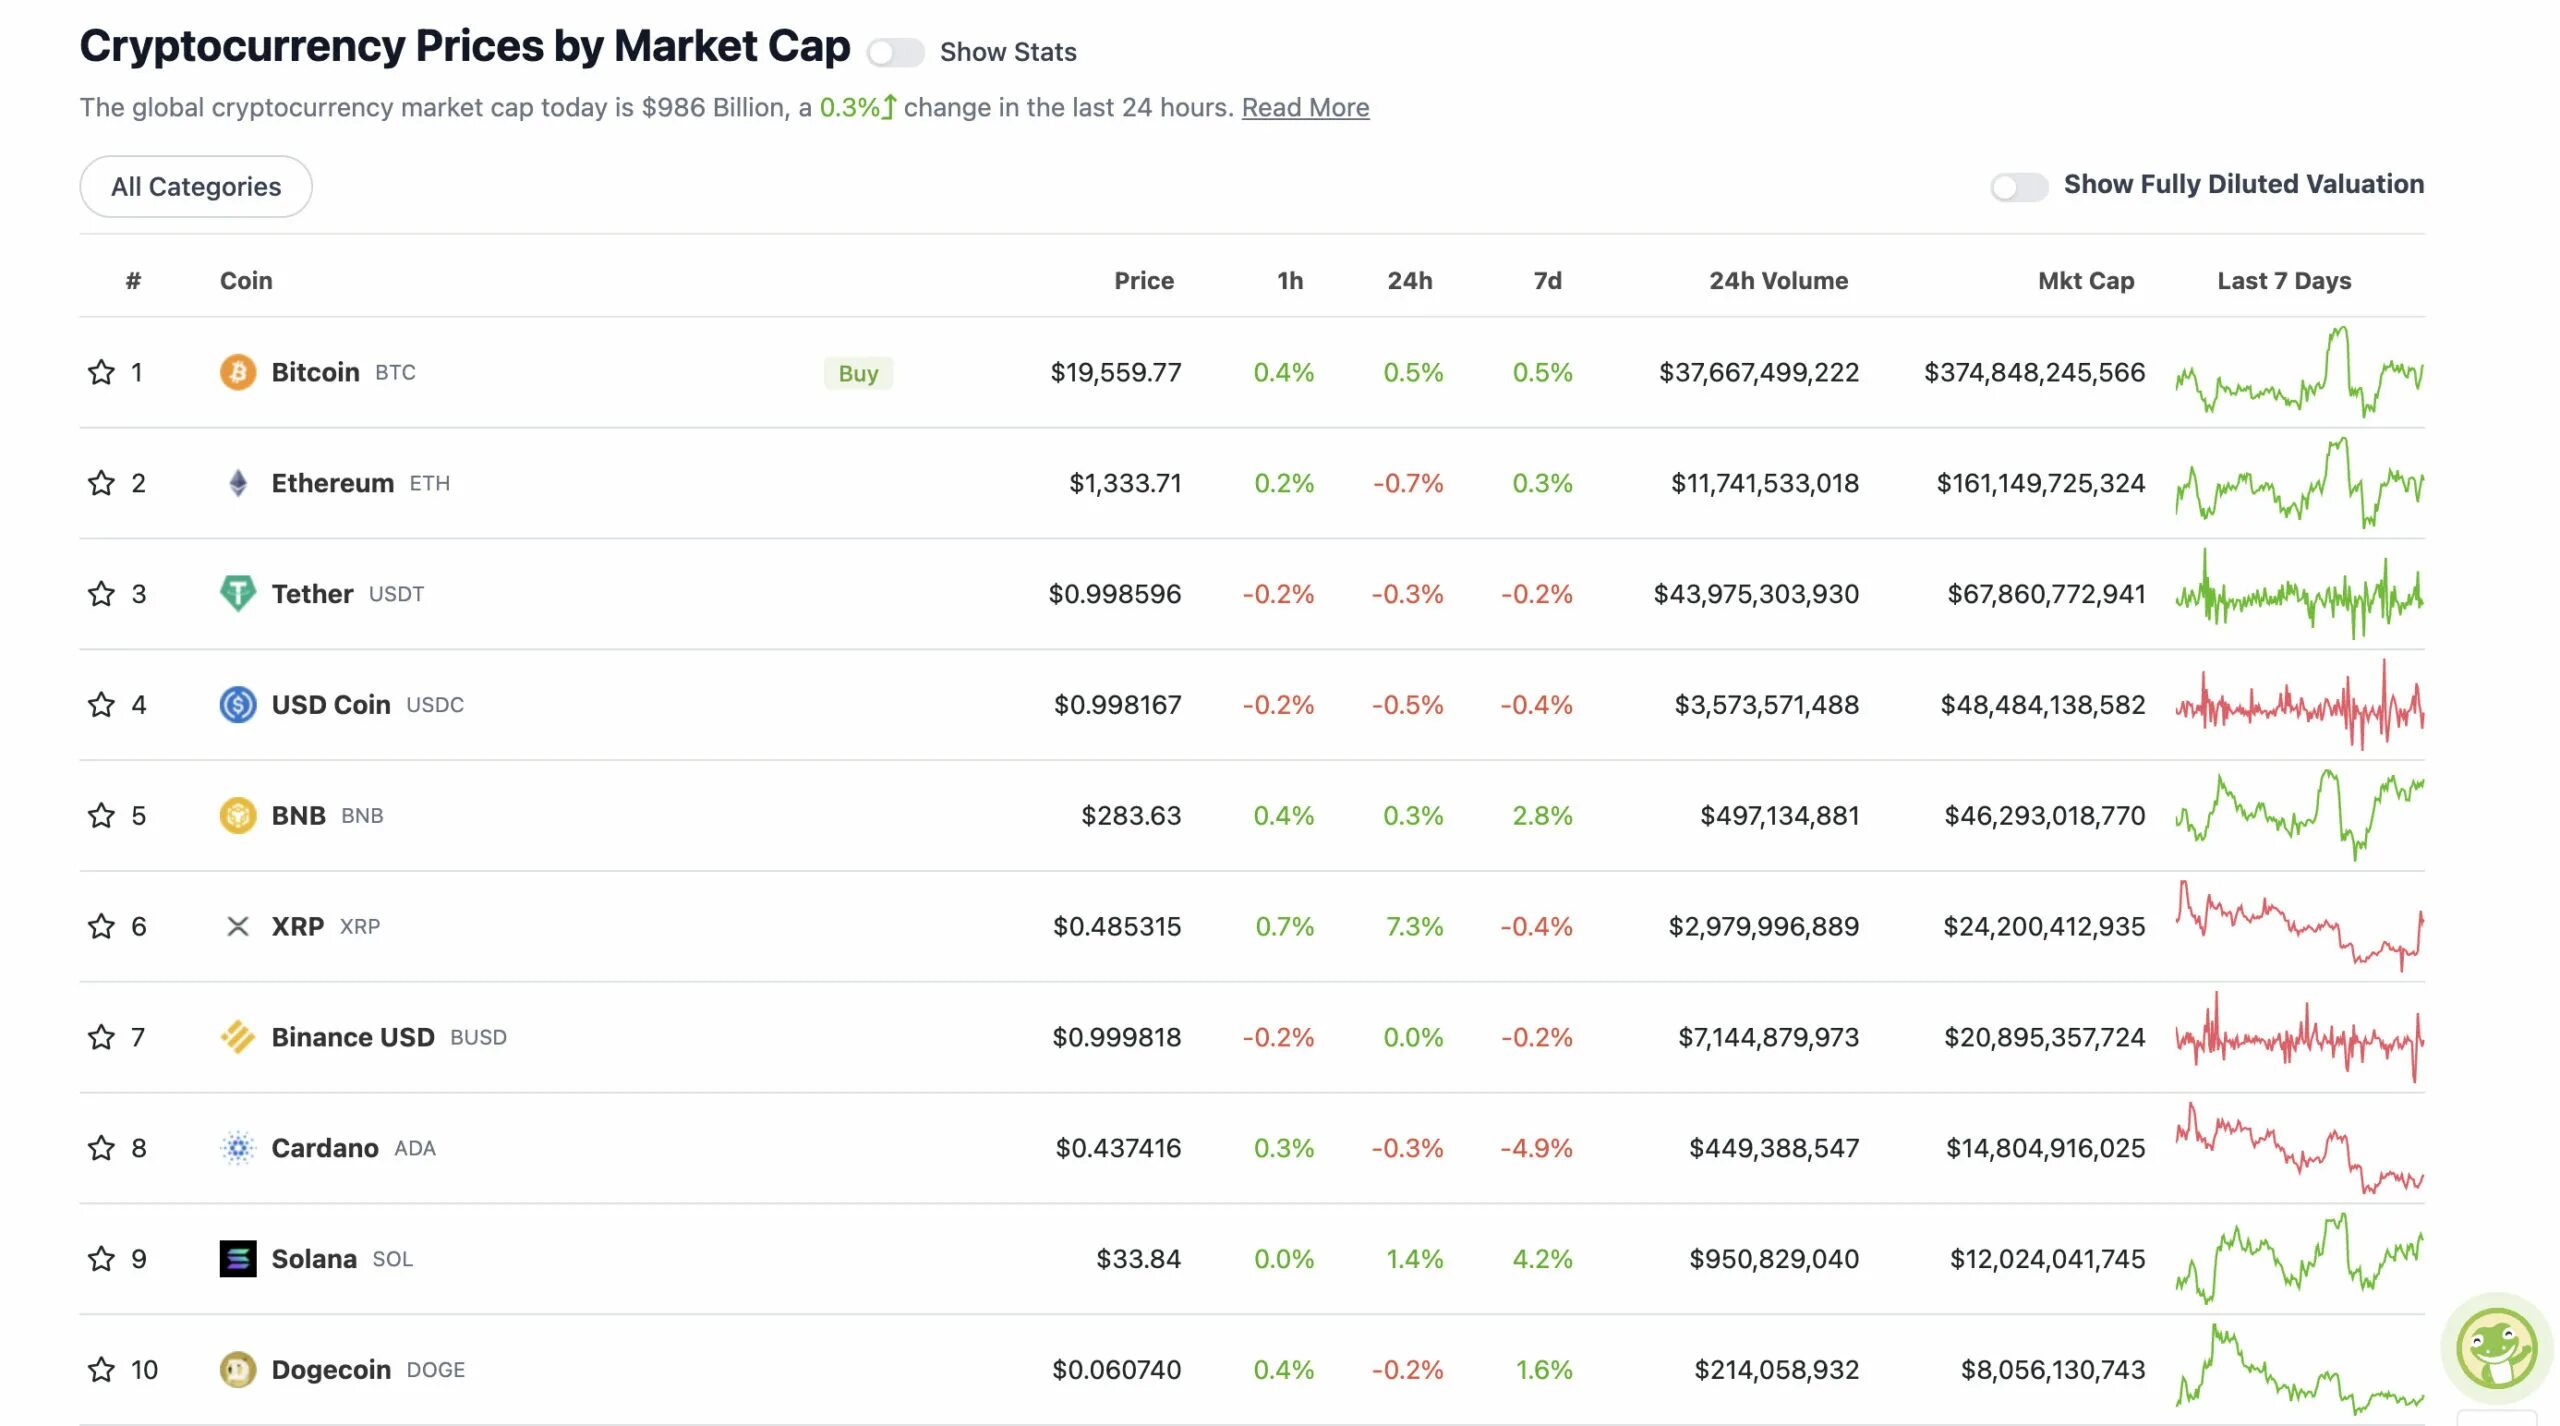This screenshot has height=1426, width=2560.
Task: Favorite Bitcoin with its star icon
Action: coord(101,372)
